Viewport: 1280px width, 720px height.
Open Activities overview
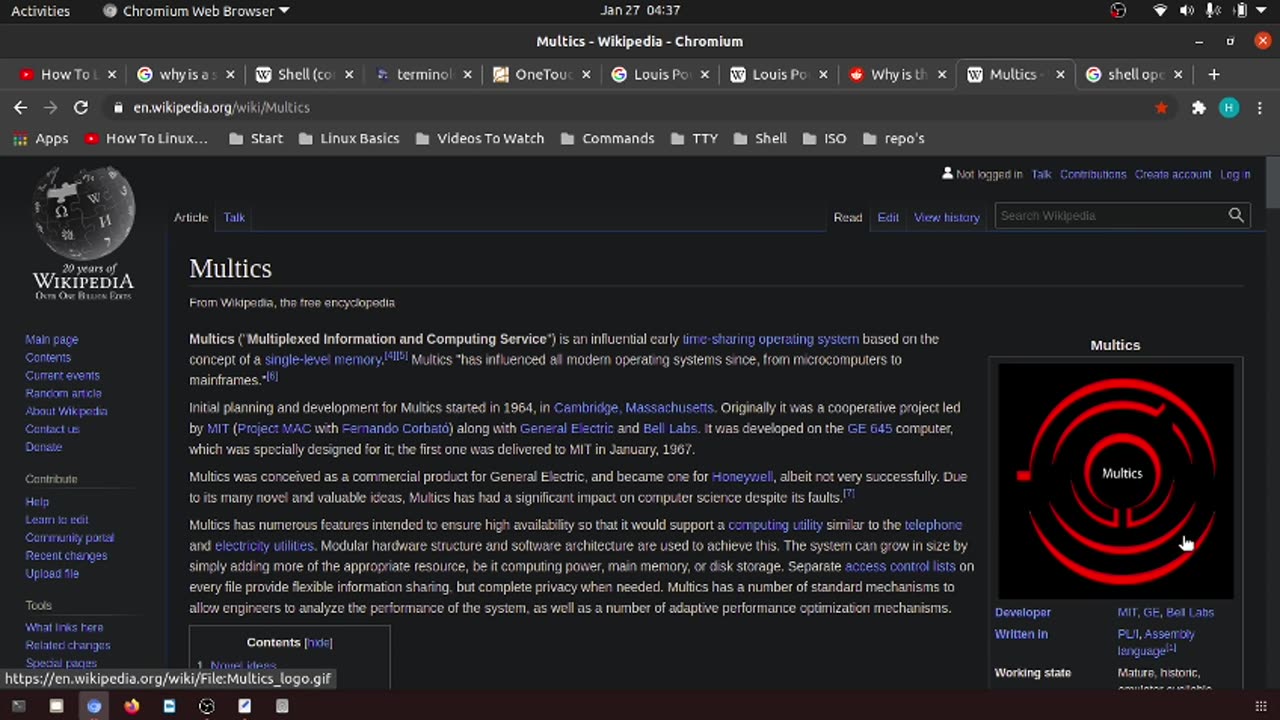pos(40,11)
